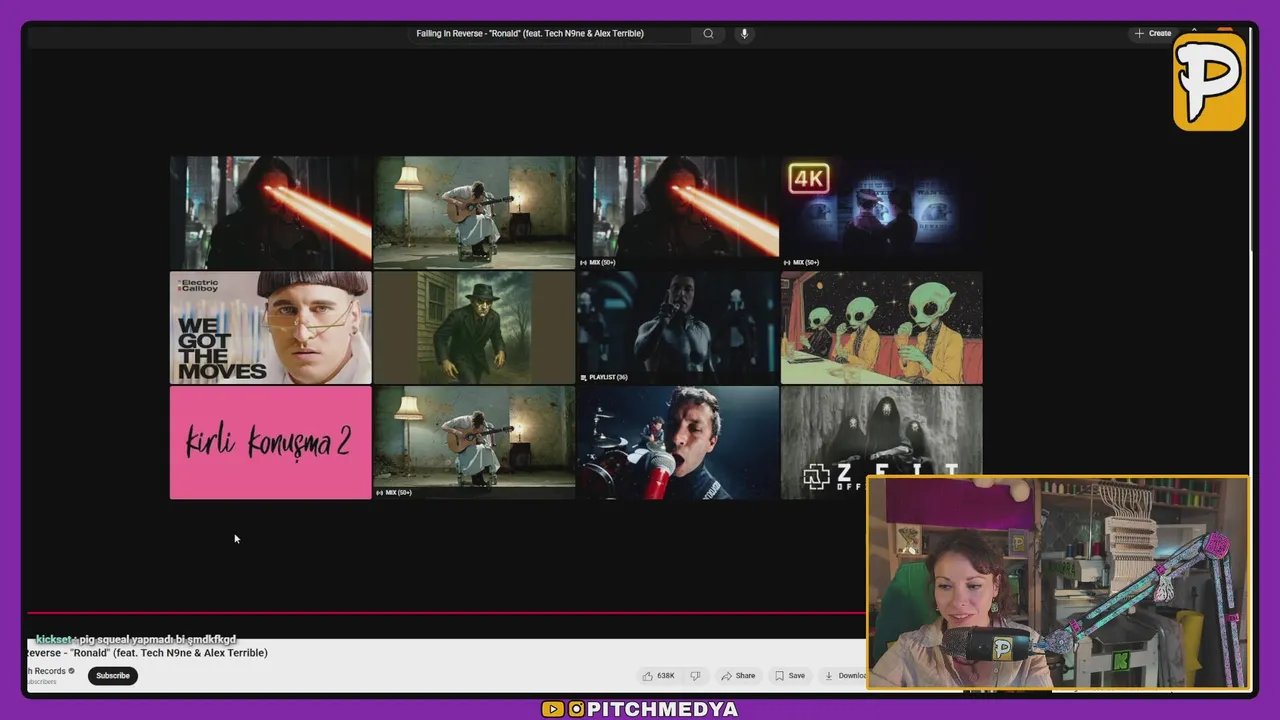This screenshot has width=1280, height=720.
Task: Open 'kirli konuşma 2' pink thumbnail
Action: [x=270, y=443]
